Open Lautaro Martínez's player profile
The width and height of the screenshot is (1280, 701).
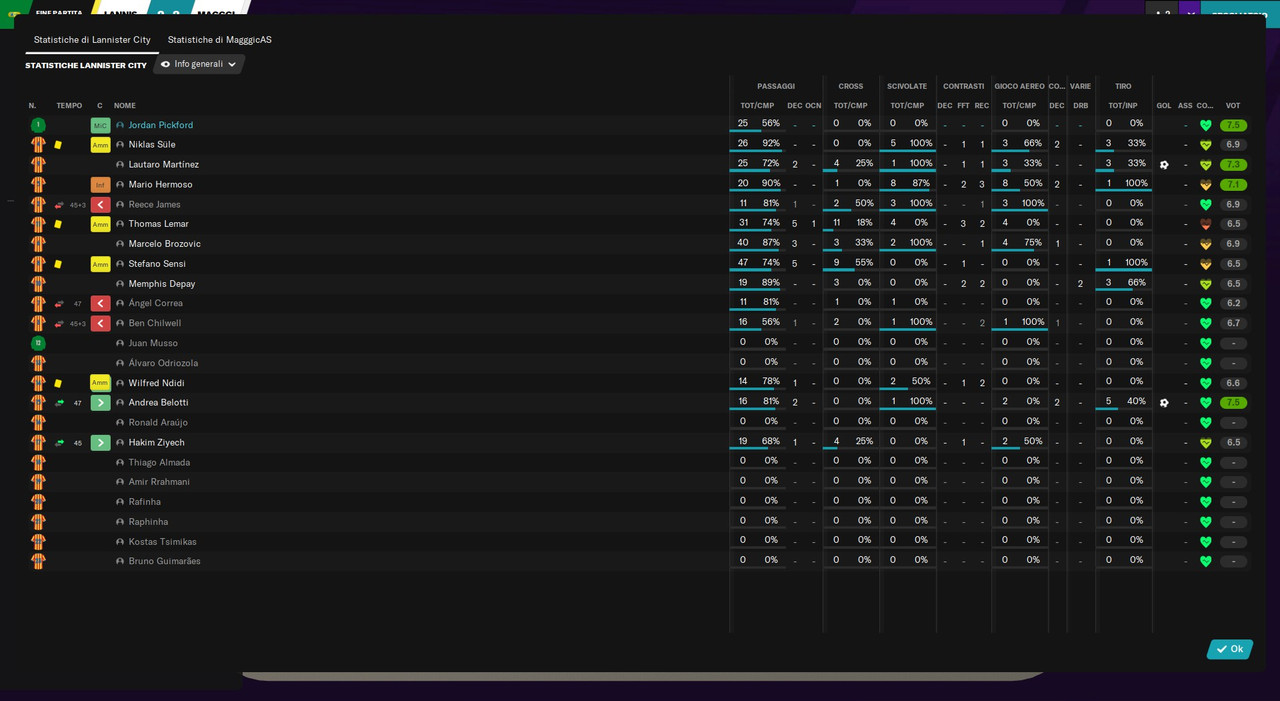click(164, 165)
